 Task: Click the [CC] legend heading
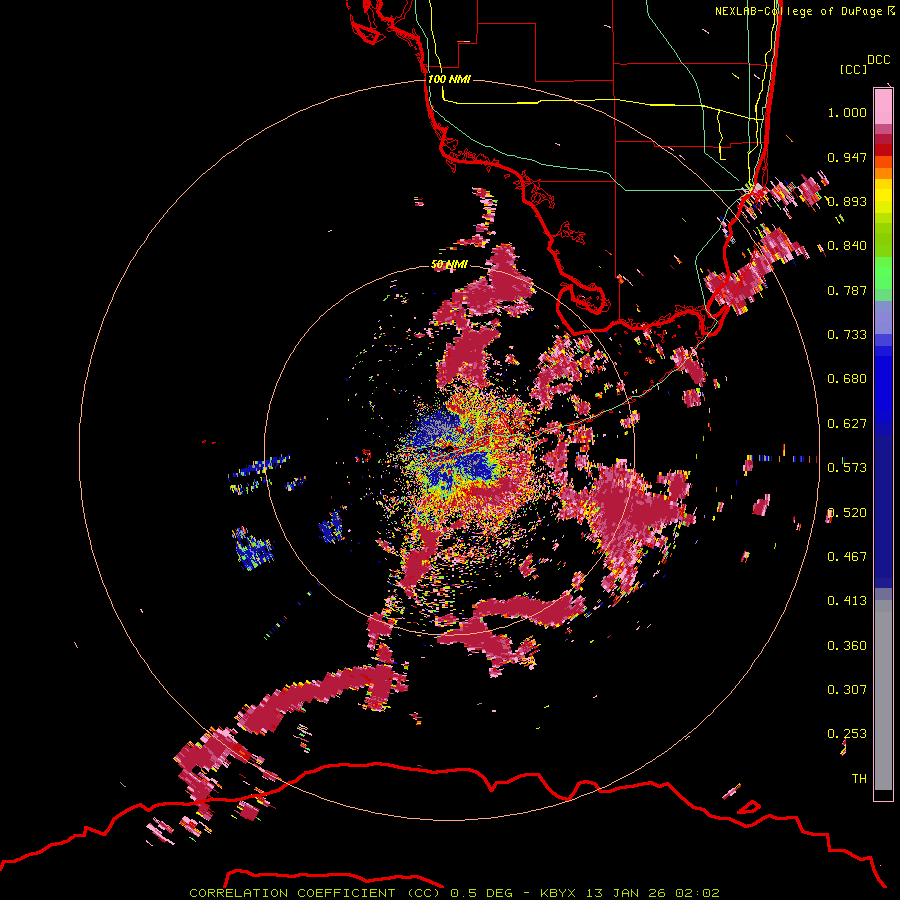[854, 69]
